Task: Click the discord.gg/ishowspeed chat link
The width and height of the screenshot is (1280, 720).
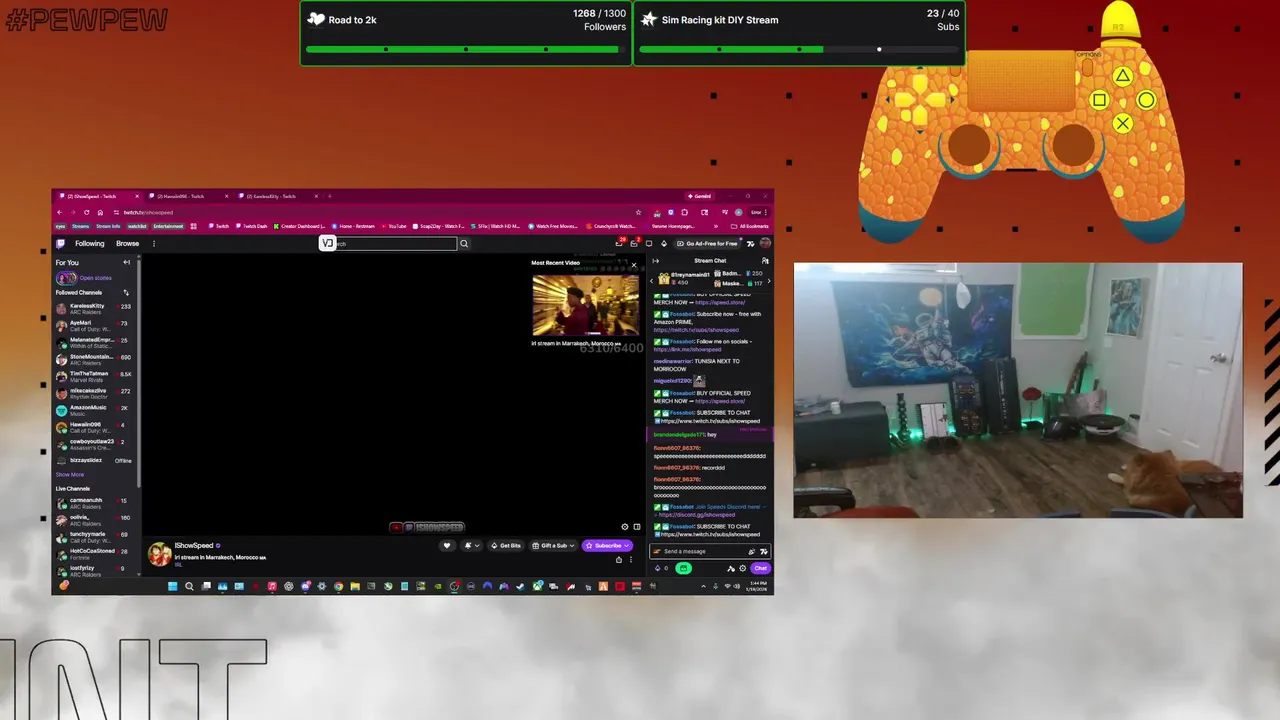Action: [698, 515]
